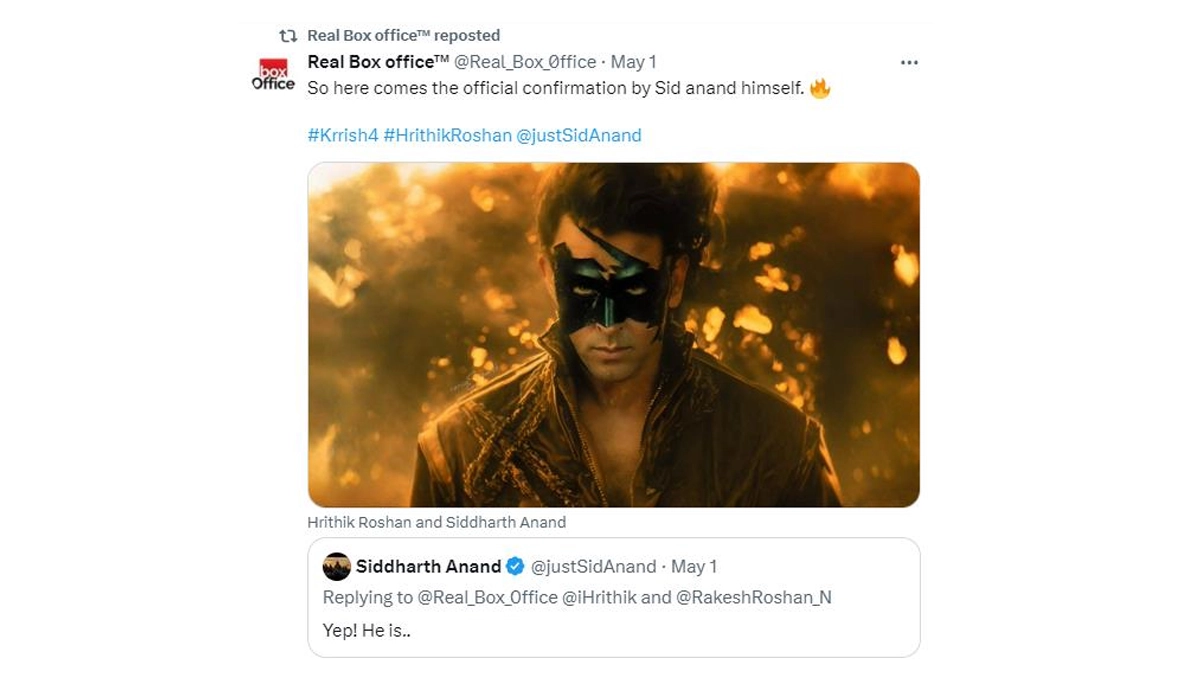Screen dimensions: 1200x675
Task: Click the @Real_Box_Office handle in the tweet header
Action: 525,62
